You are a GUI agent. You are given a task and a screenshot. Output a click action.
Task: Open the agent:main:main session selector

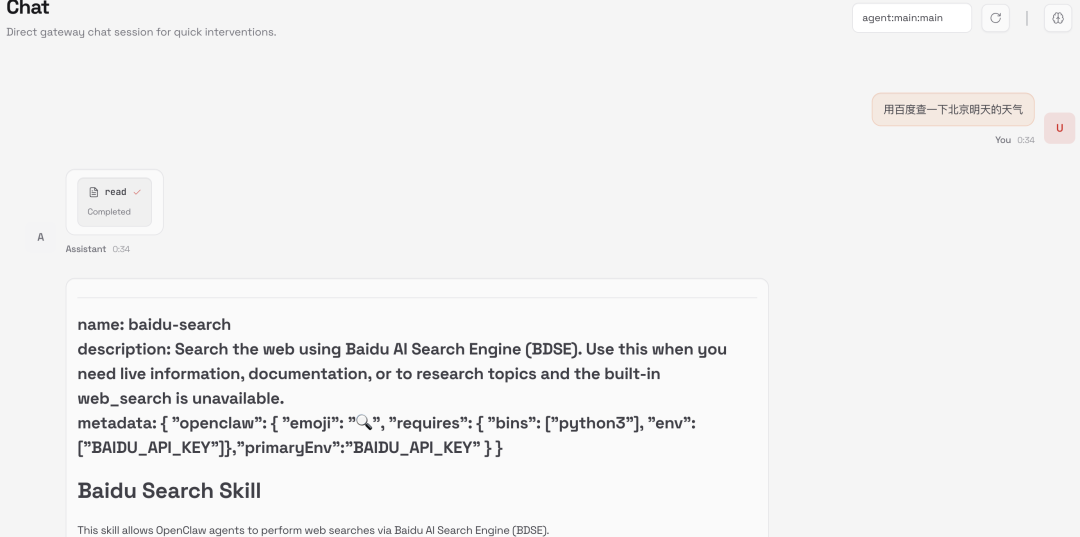click(911, 18)
